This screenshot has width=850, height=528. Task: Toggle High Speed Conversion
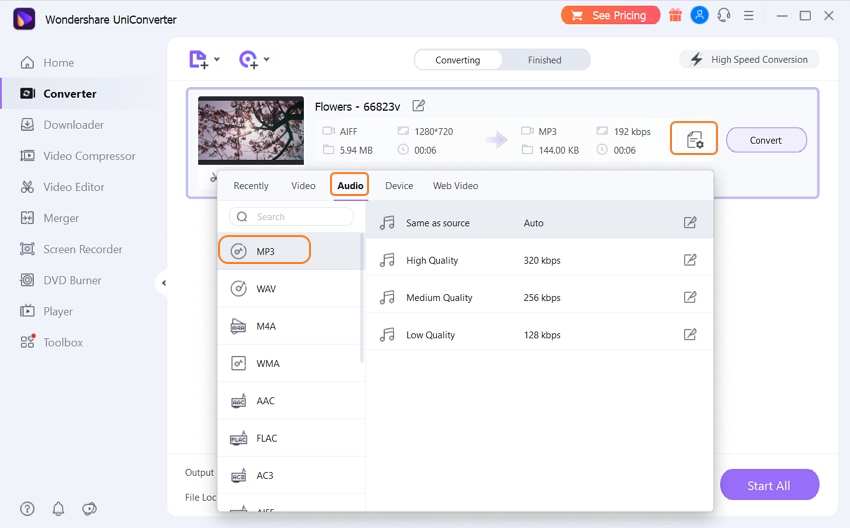click(x=749, y=60)
